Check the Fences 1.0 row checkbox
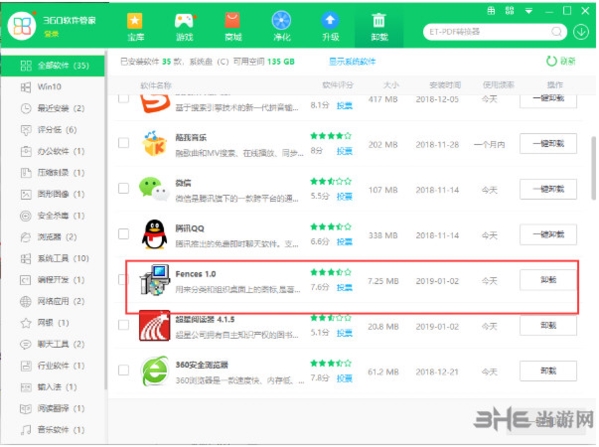Image resolution: width=599 pixels, height=447 pixels. pyautogui.click(x=122, y=280)
